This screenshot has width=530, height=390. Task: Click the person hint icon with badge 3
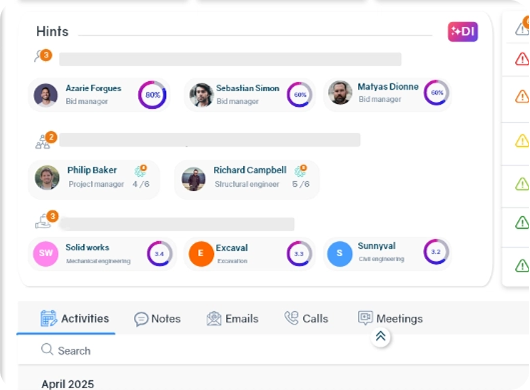click(43, 56)
